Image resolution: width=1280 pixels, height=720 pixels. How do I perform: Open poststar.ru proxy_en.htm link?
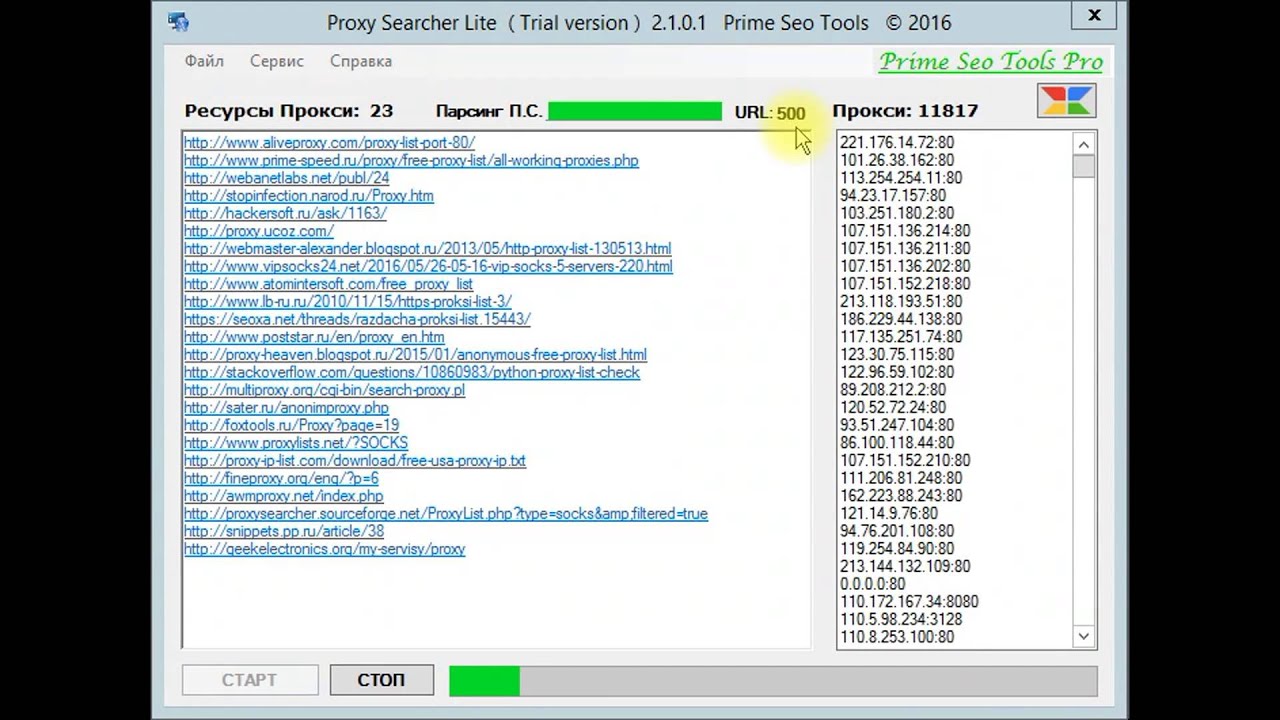click(314, 337)
